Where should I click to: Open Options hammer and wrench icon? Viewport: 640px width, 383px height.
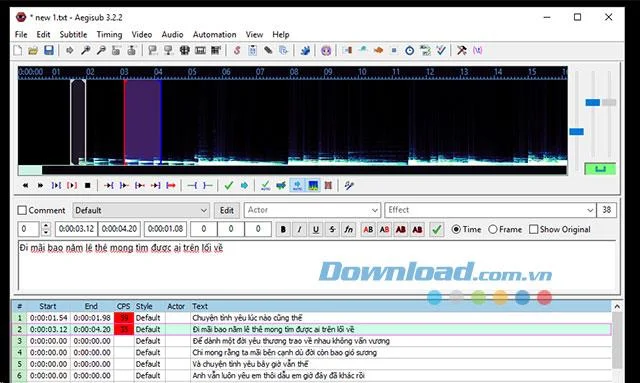[462, 51]
